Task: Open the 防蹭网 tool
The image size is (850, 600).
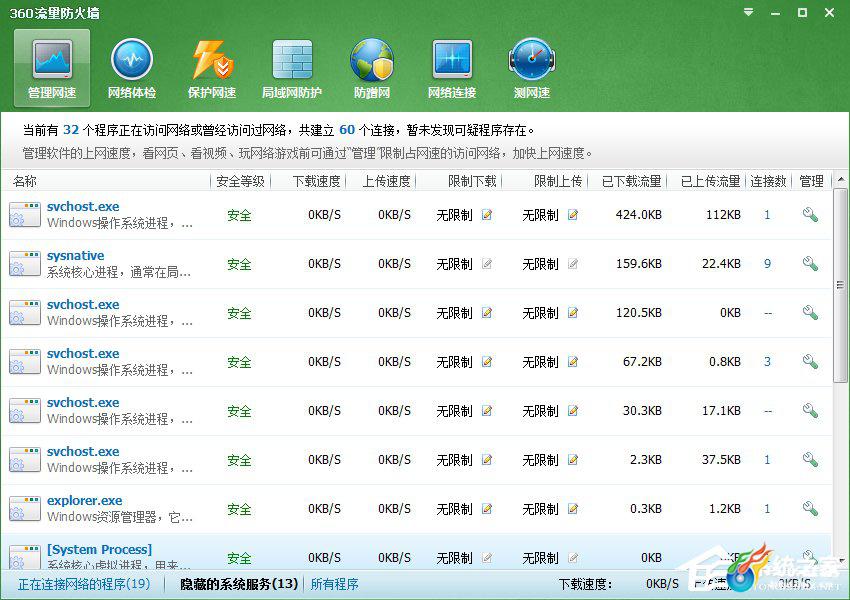Action: (x=372, y=68)
